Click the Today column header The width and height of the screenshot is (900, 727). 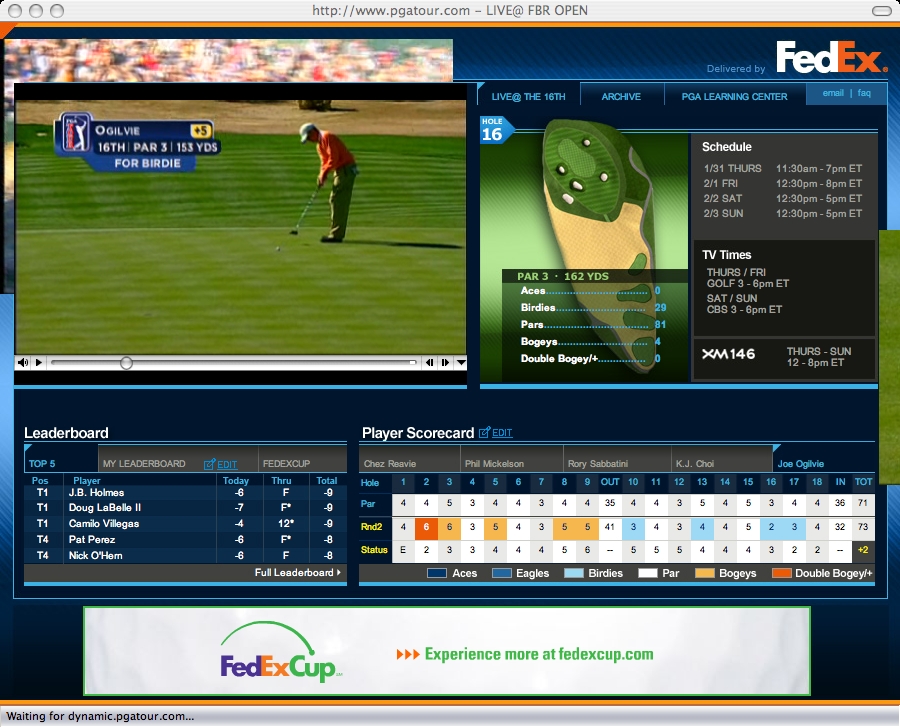point(236,480)
